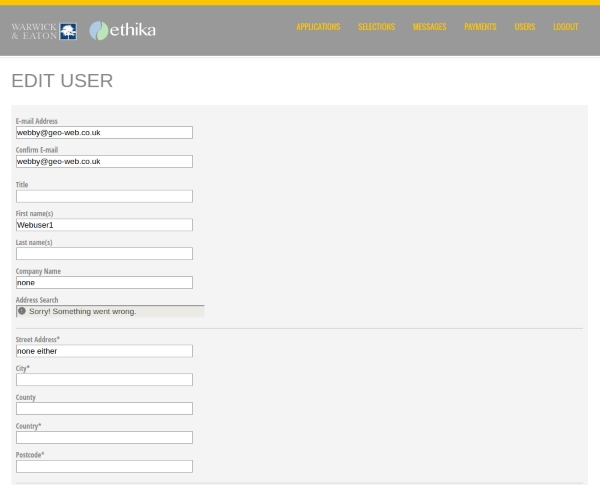The height and width of the screenshot is (485, 600).
Task: Click the Company Name field
Action: pyautogui.click(x=104, y=283)
